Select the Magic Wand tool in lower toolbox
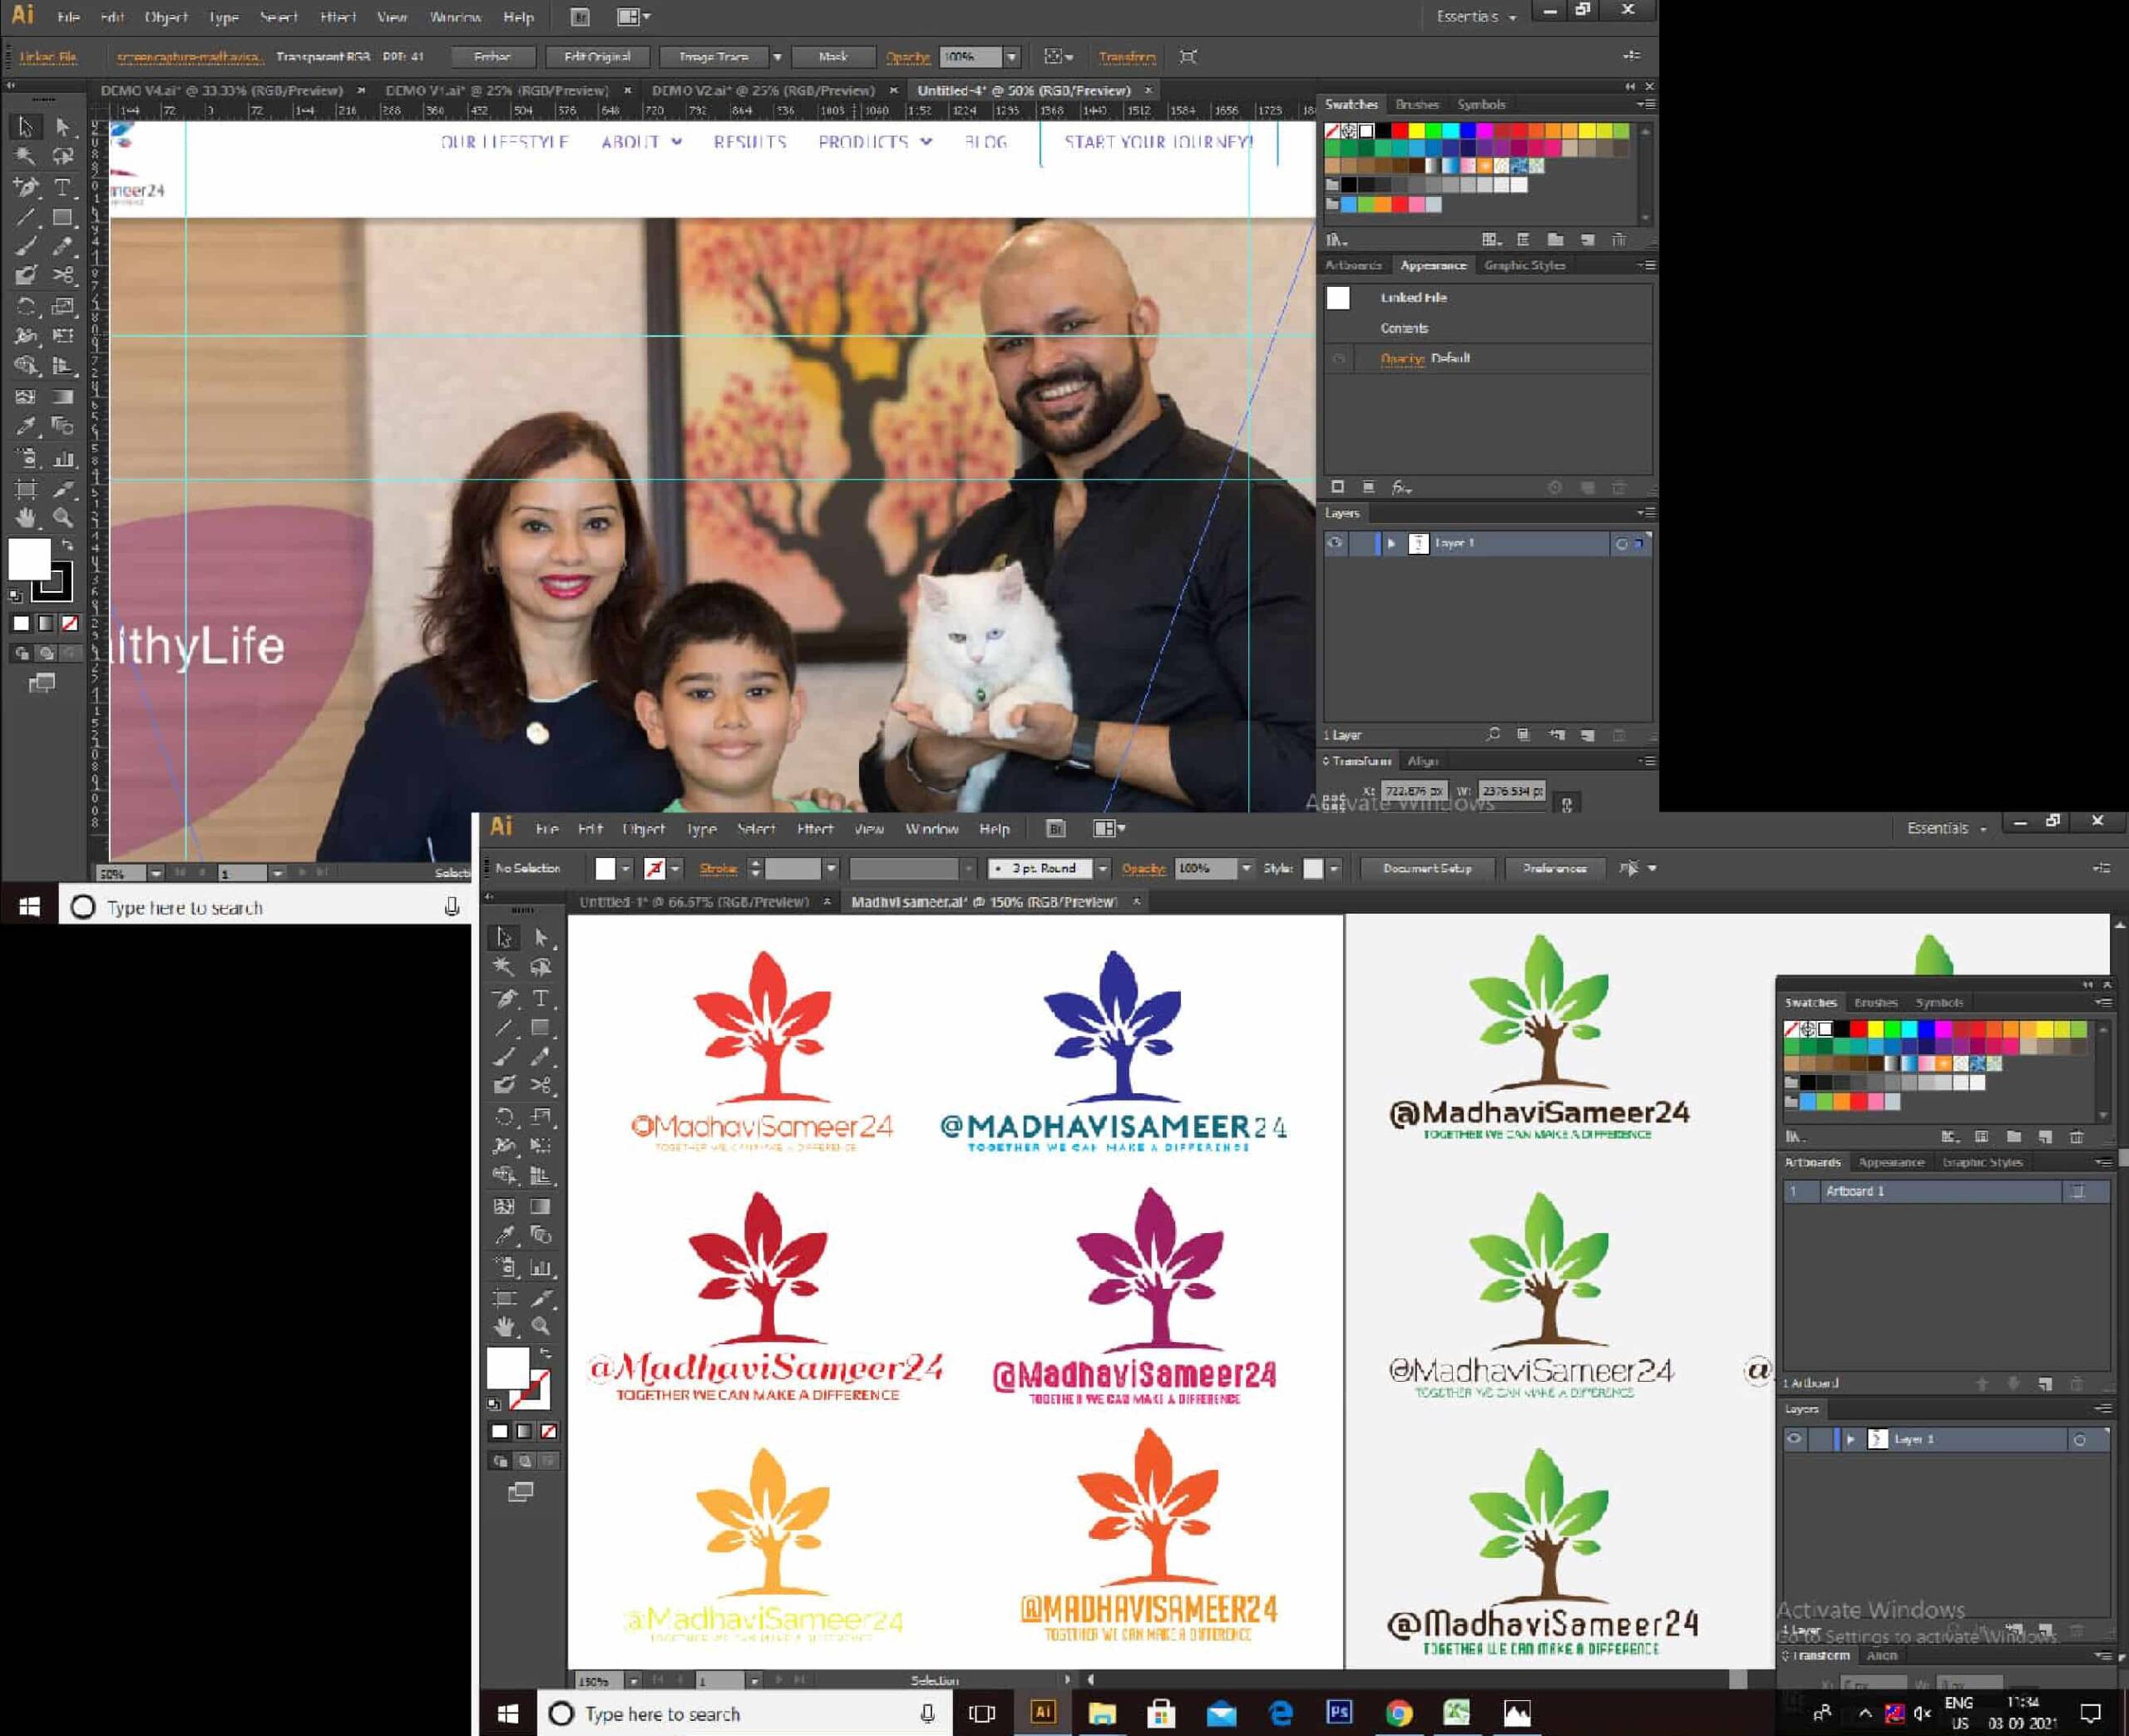 (x=503, y=967)
